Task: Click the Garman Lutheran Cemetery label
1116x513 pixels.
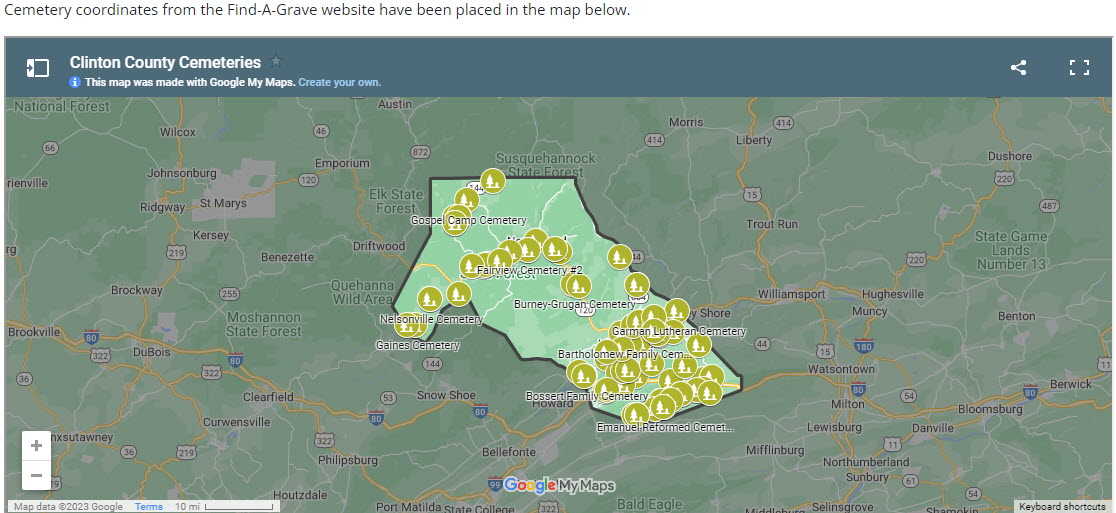Action: coord(678,331)
